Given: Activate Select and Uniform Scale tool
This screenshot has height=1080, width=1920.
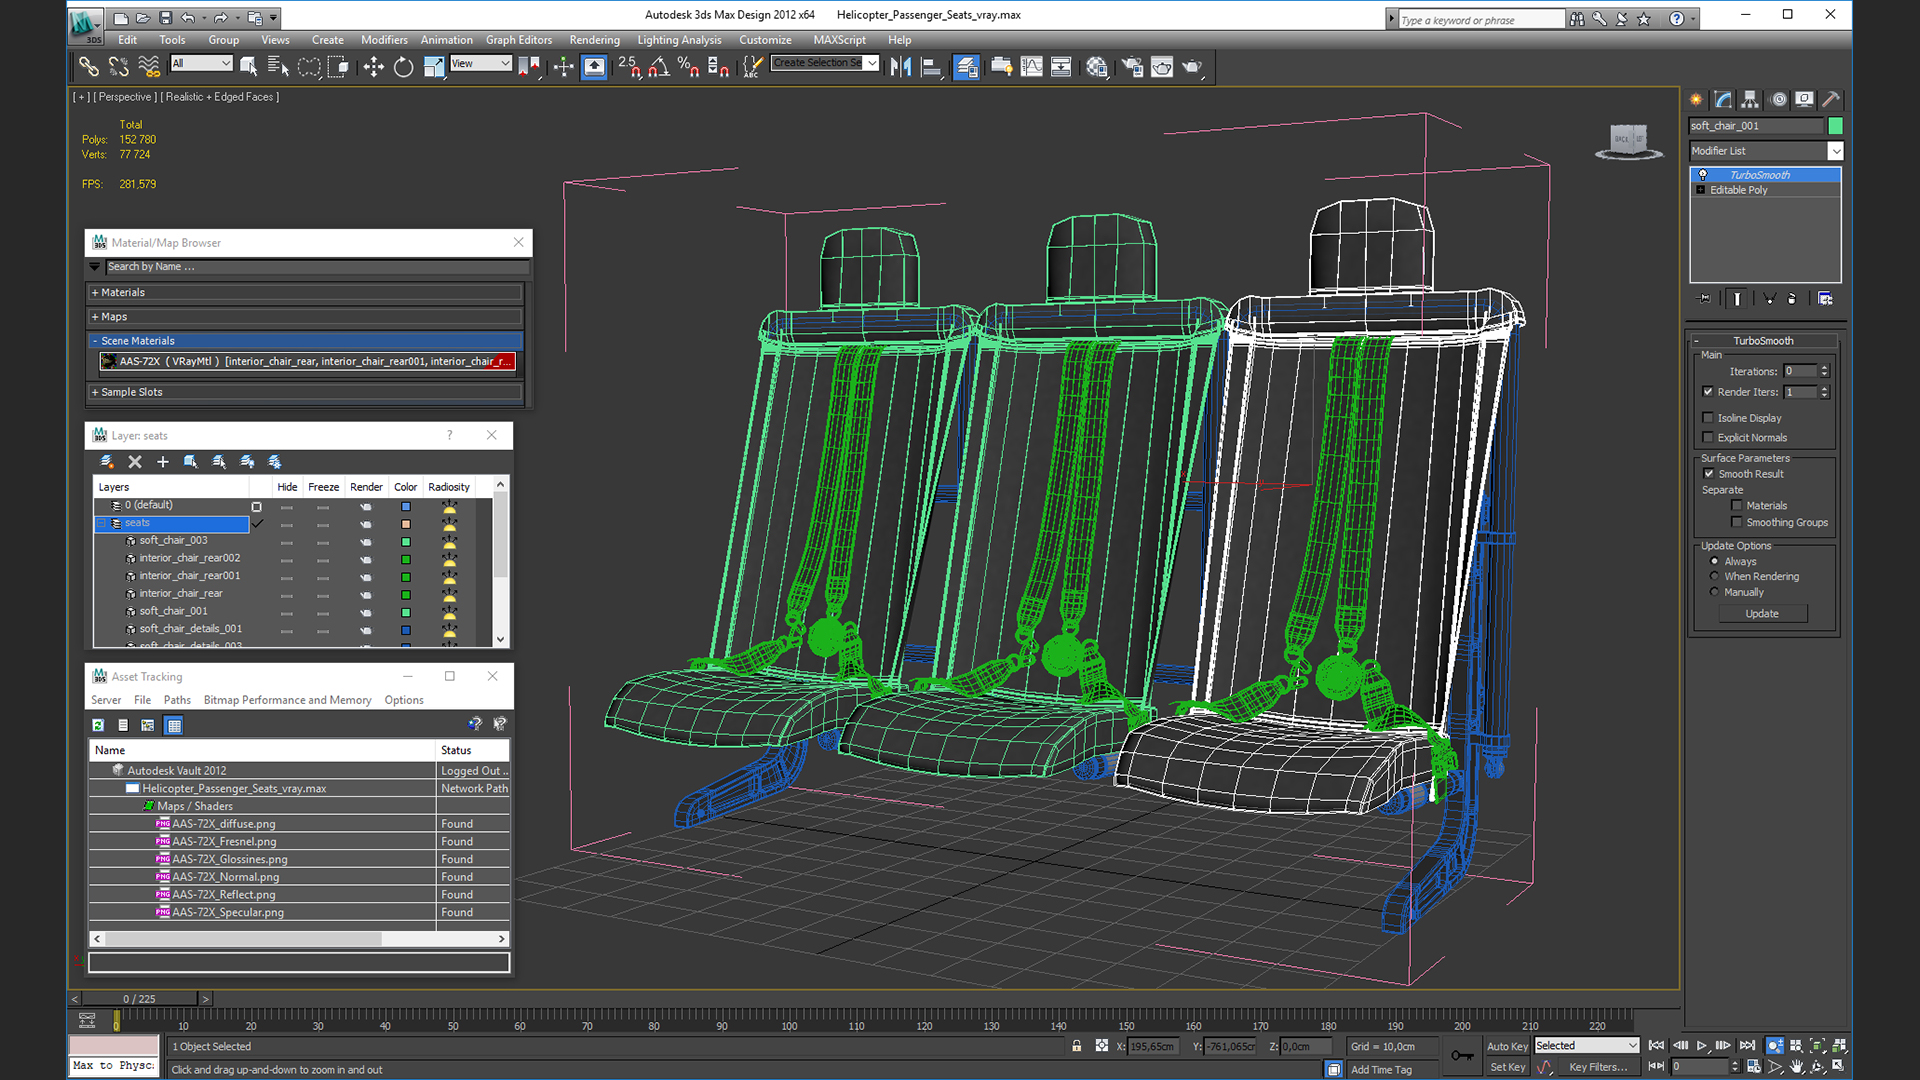Looking at the screenshot, I should pyautogui.click(x=434, y=67).
